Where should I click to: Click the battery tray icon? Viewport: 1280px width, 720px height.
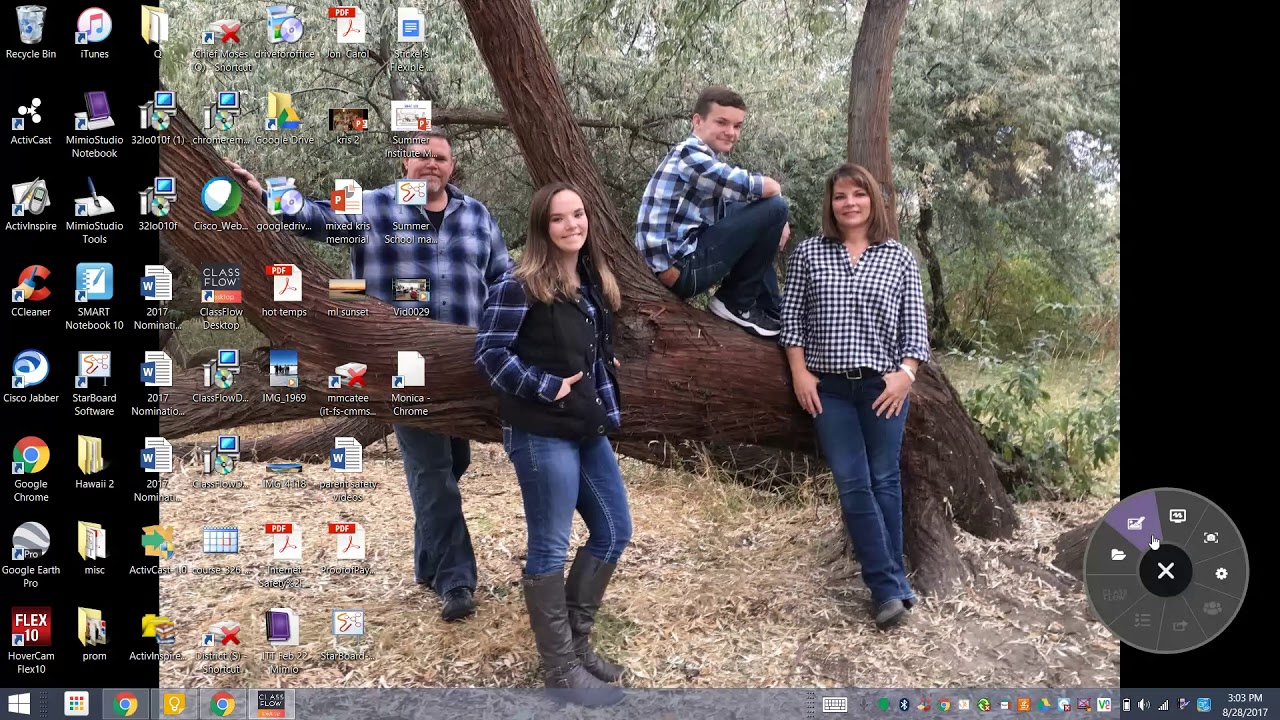pos(1126,705)
